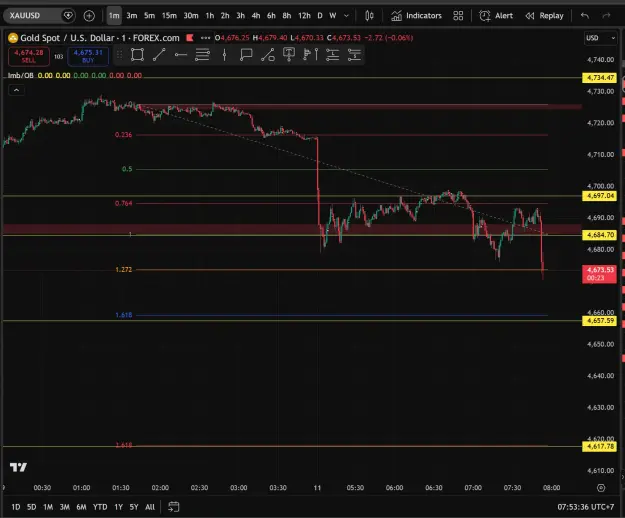Select the 5m interval
The height and width of the screenshot is (518, 625).
coord(149,16)
